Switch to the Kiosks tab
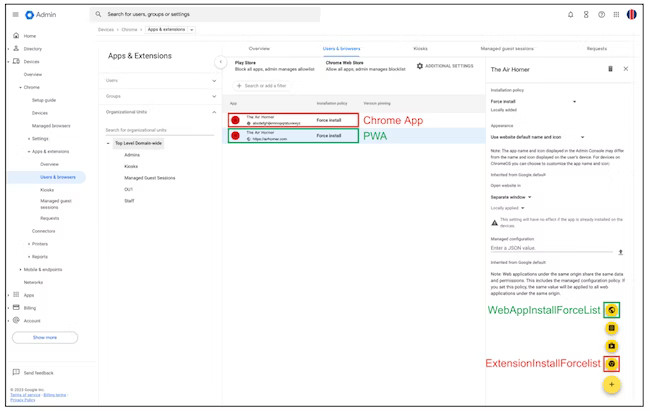 coord(421,48)
